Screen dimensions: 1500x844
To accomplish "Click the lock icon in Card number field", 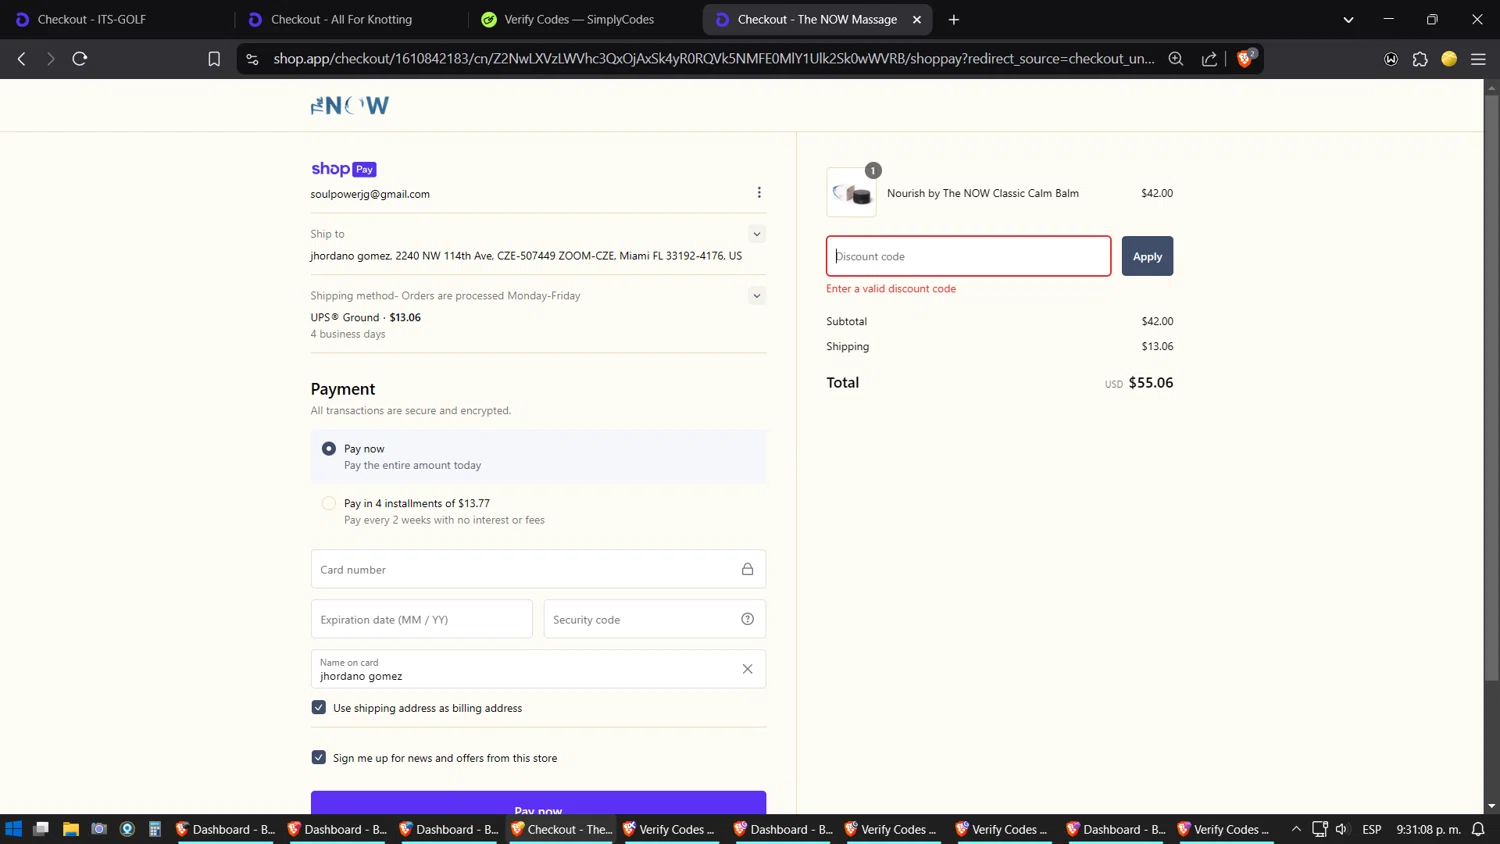I will click(x=747, y=569).
